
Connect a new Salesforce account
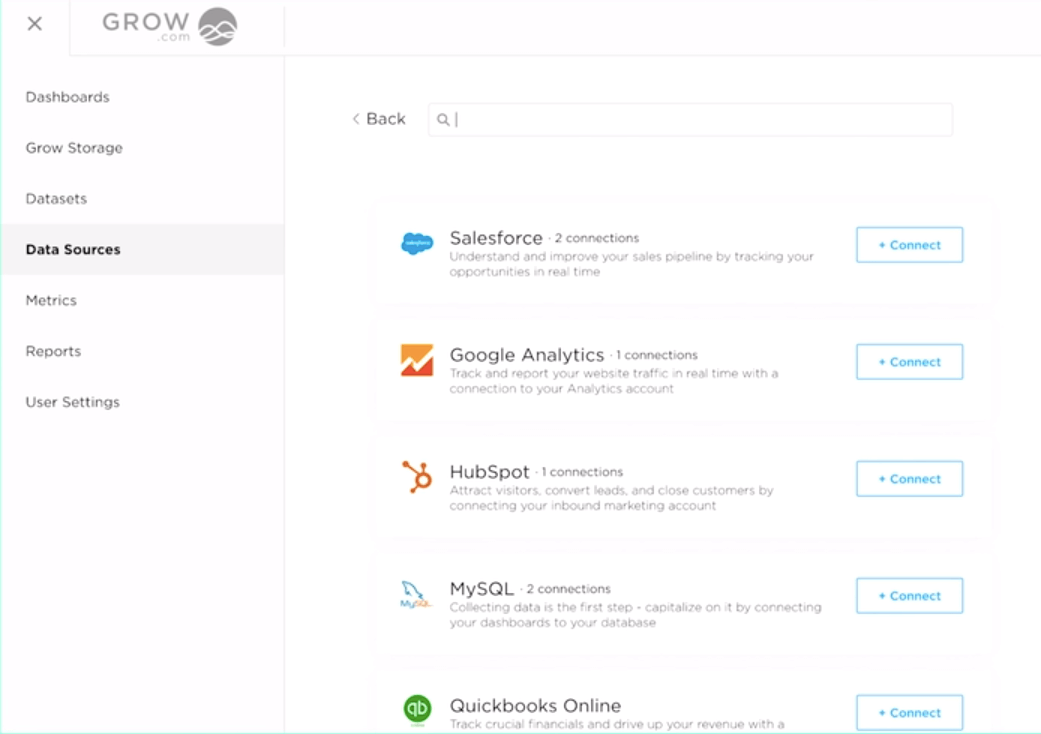click(x=908, y=244)
